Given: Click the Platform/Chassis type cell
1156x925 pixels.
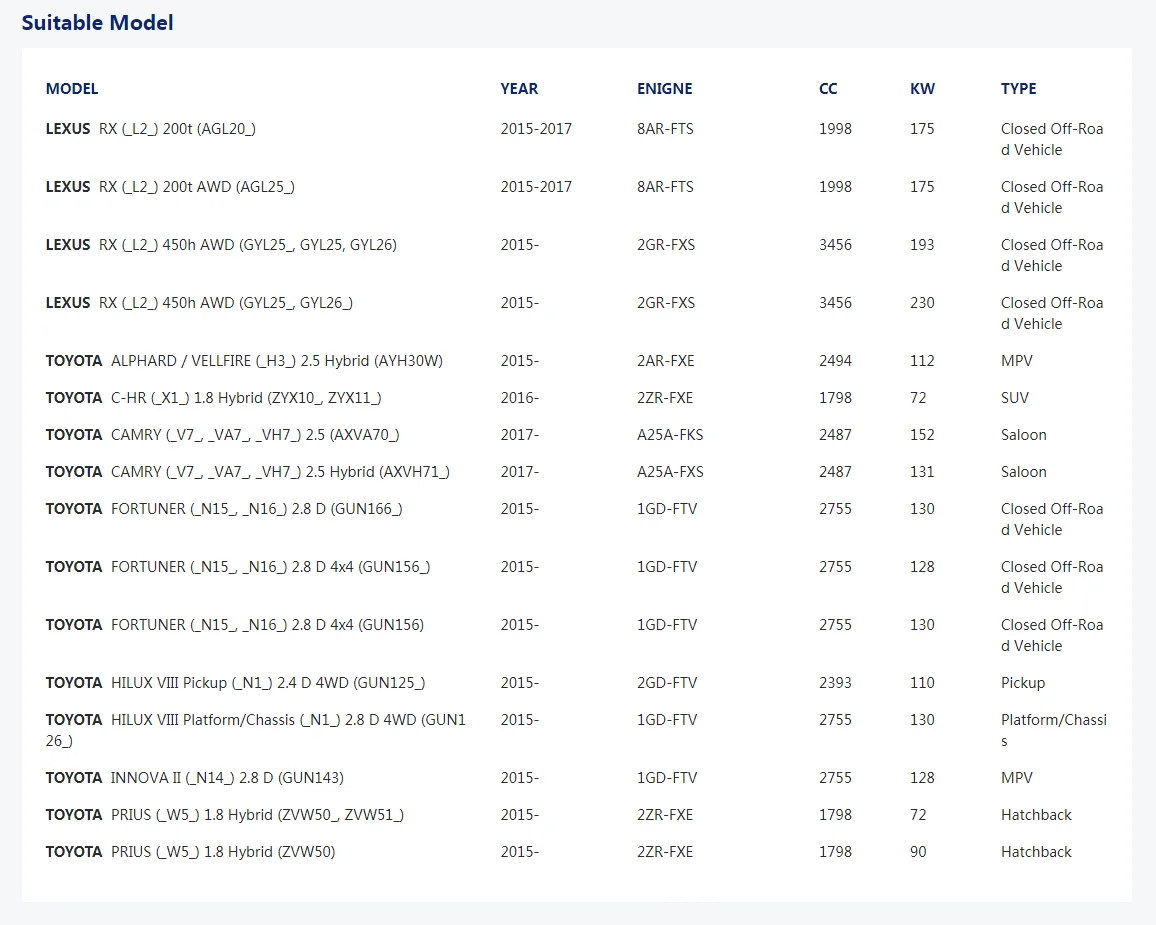Looking at the screenshot, I should tap(1054, 730).
